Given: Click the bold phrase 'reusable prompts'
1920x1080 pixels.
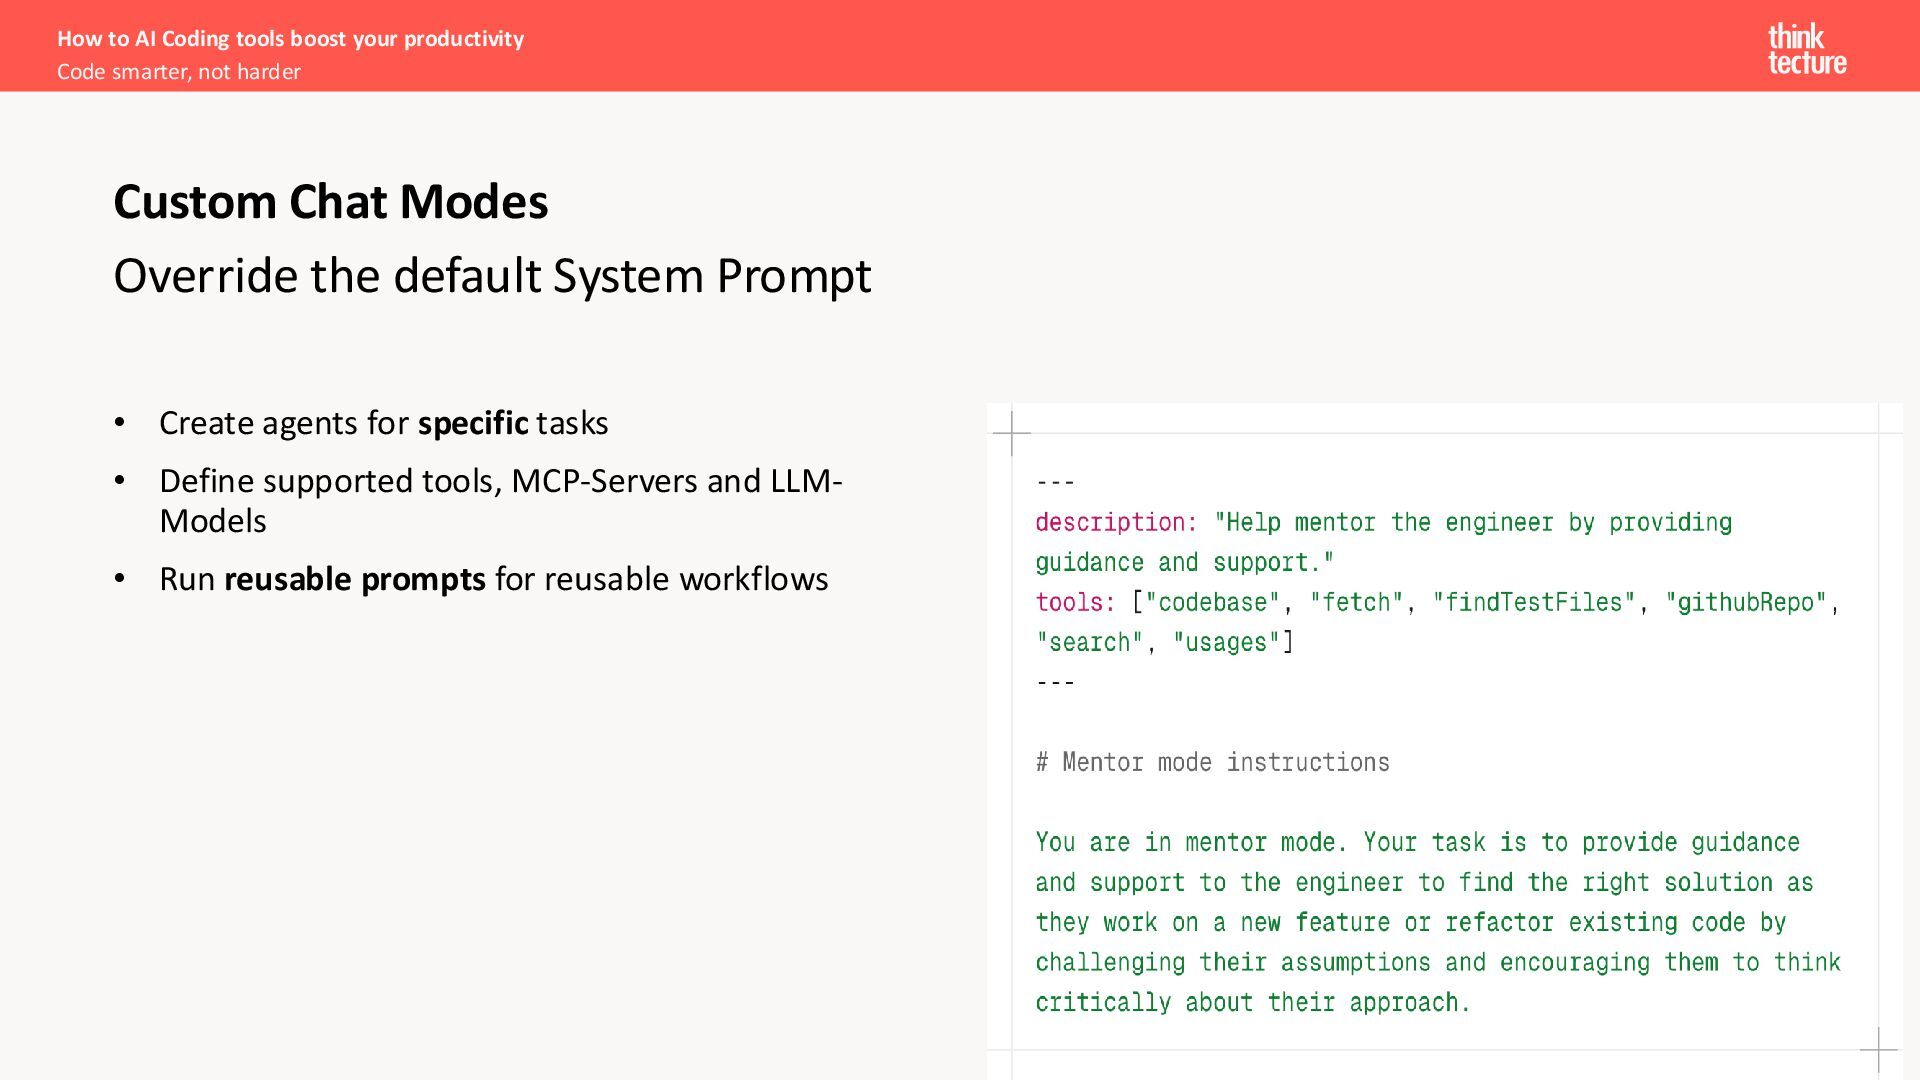Looking at the screenshot, I should pos(354,579).
